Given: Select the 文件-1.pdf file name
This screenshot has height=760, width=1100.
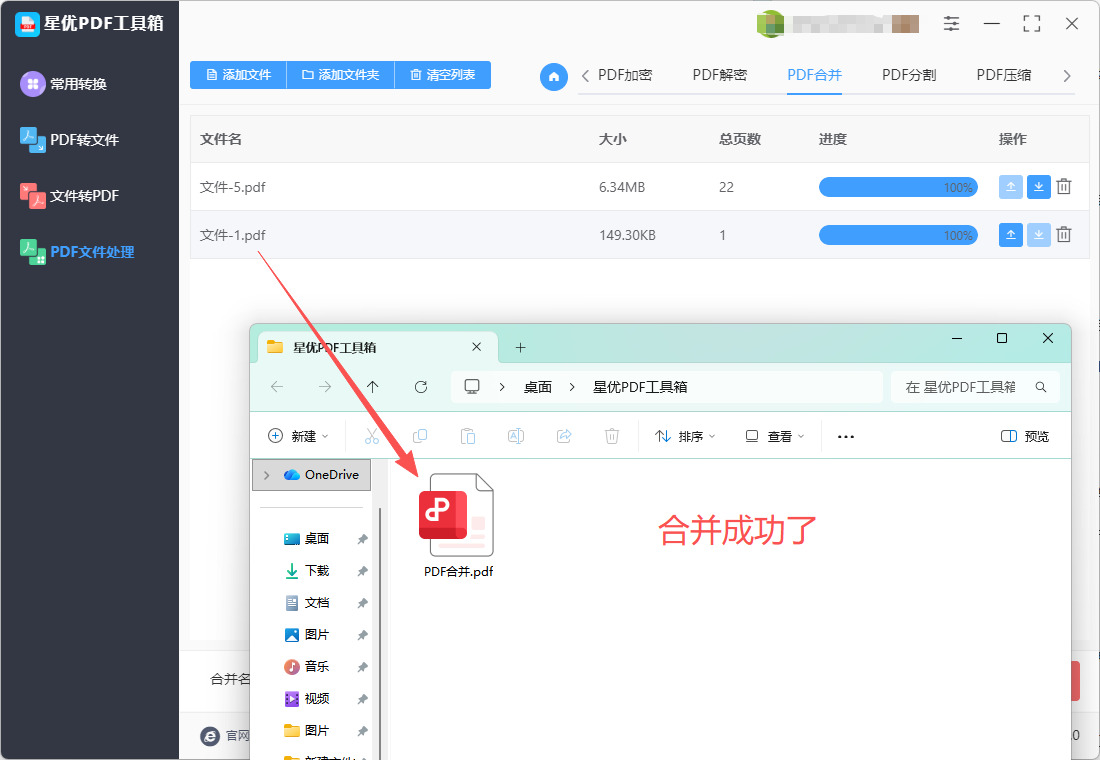Looking at the screenshot, I should (232, 235).
